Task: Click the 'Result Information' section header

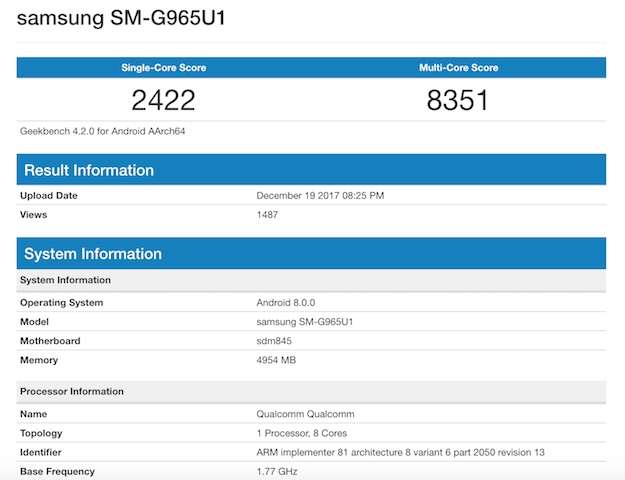Action: [311, 169]
